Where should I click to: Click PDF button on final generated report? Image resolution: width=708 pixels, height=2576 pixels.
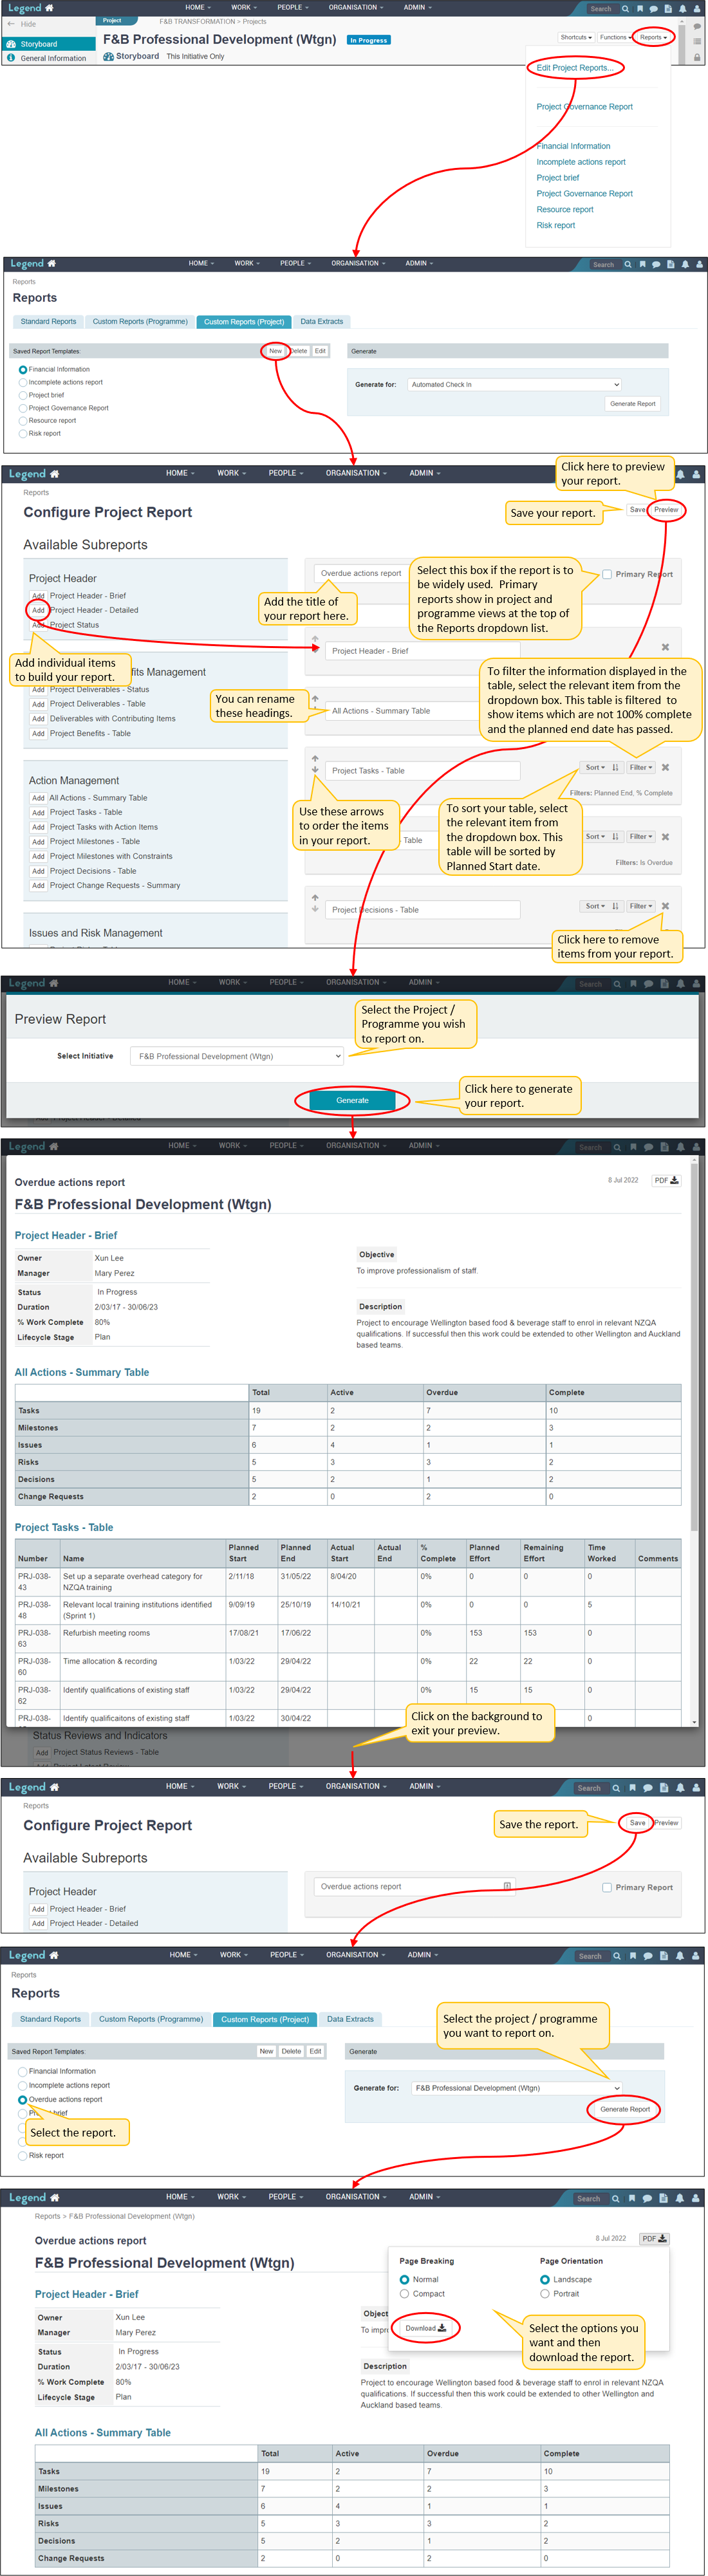coord(655,2238)
